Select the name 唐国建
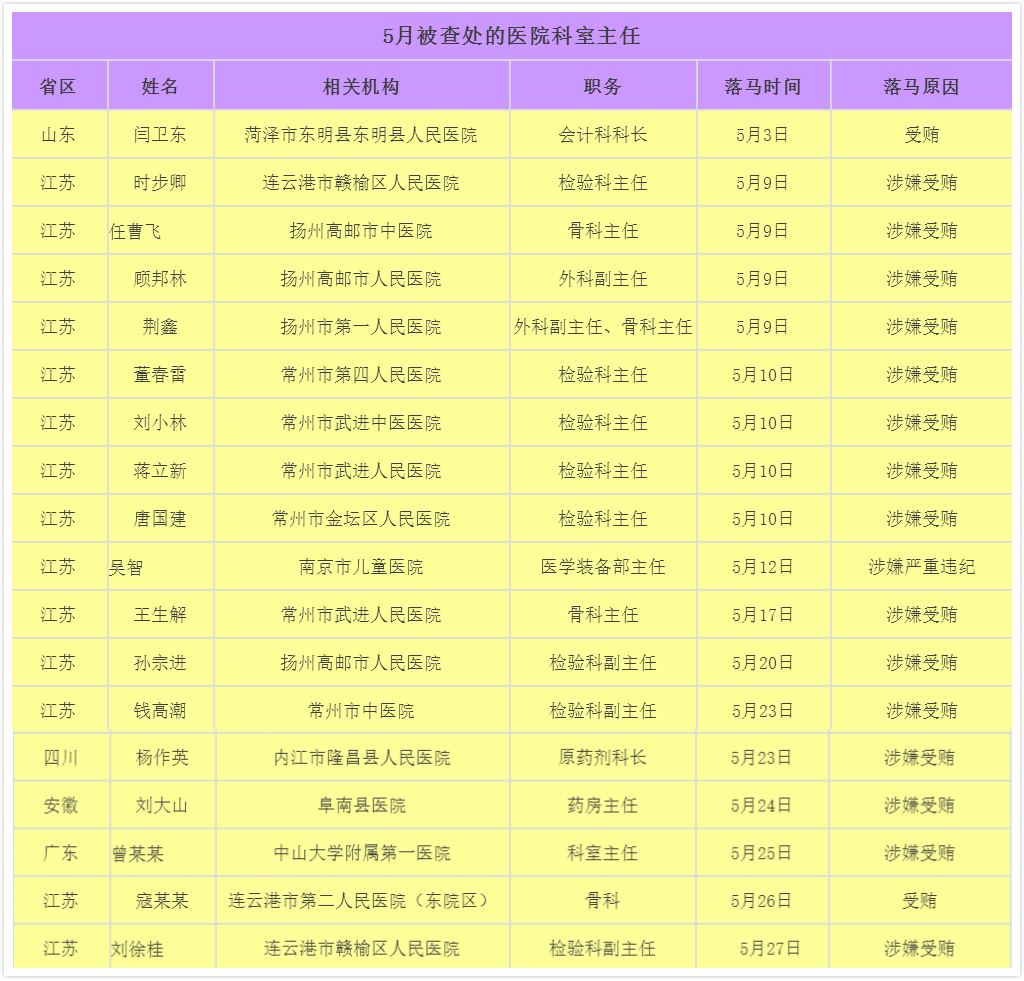This screenshot has width=1024, height=981. pos(160,519)
